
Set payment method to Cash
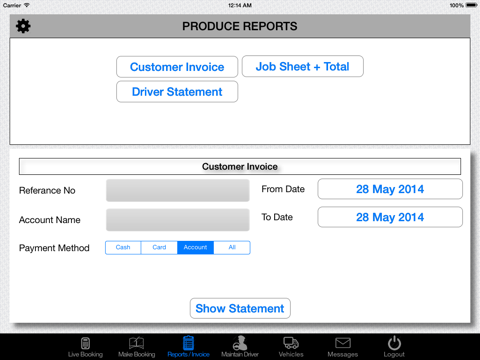pos(123,247)
